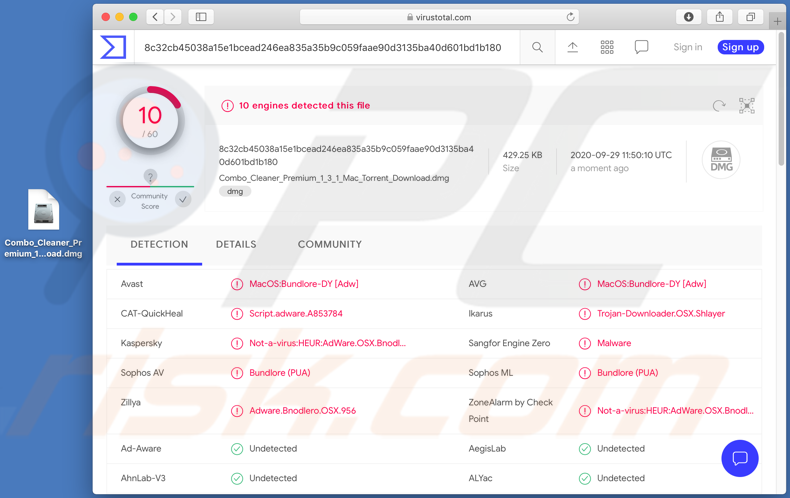Switch to the DETECTION tab
This screenshot has width=790, height=498.
[159, 244]
